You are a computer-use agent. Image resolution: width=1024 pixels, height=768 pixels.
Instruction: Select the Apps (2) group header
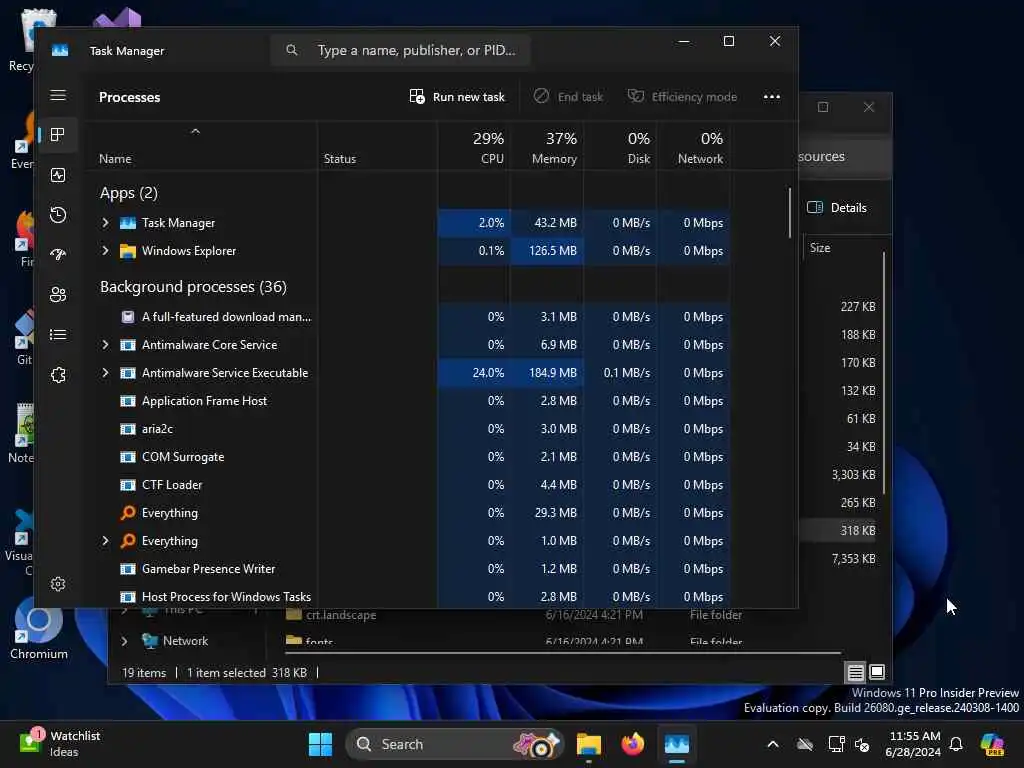click(129, 193)
